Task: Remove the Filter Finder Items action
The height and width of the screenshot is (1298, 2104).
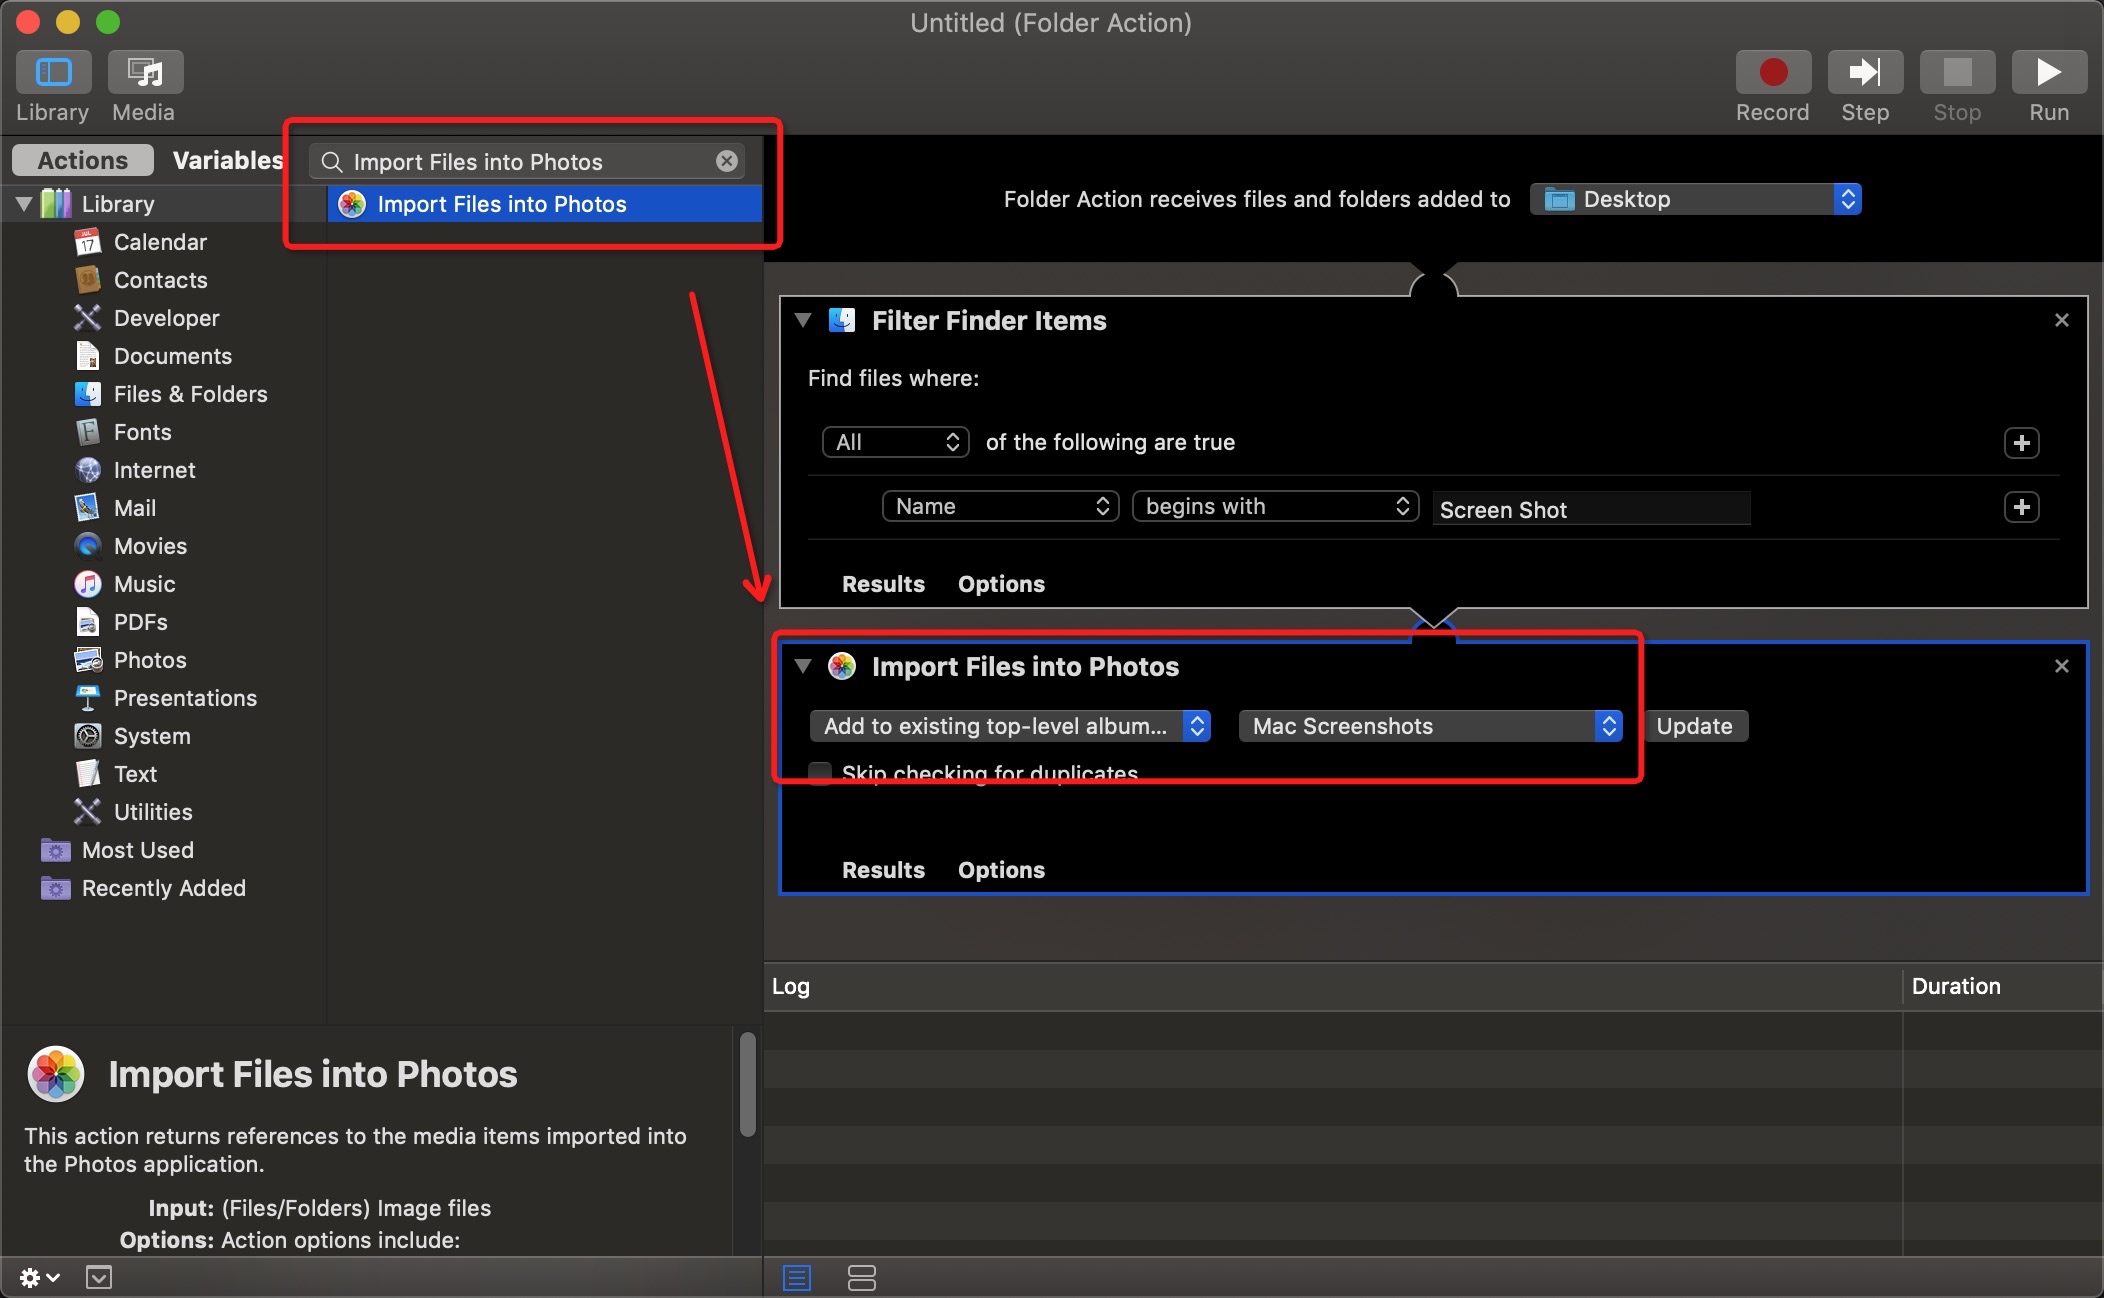Action: click(2061, 320)
